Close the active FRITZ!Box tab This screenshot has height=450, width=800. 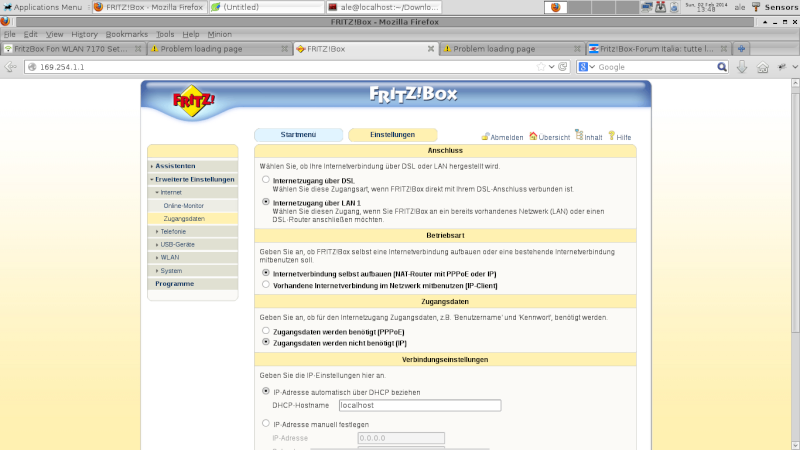pyautogui.click(x=431, y=48)
